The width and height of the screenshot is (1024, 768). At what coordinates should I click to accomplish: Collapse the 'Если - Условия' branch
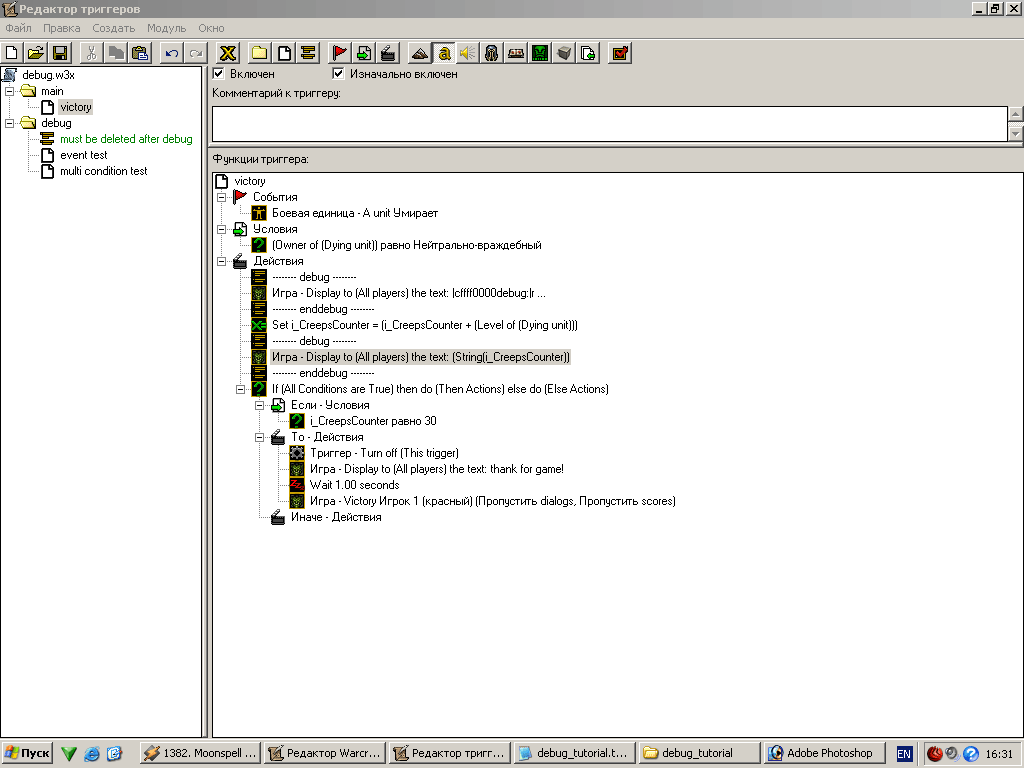point(260,405)
